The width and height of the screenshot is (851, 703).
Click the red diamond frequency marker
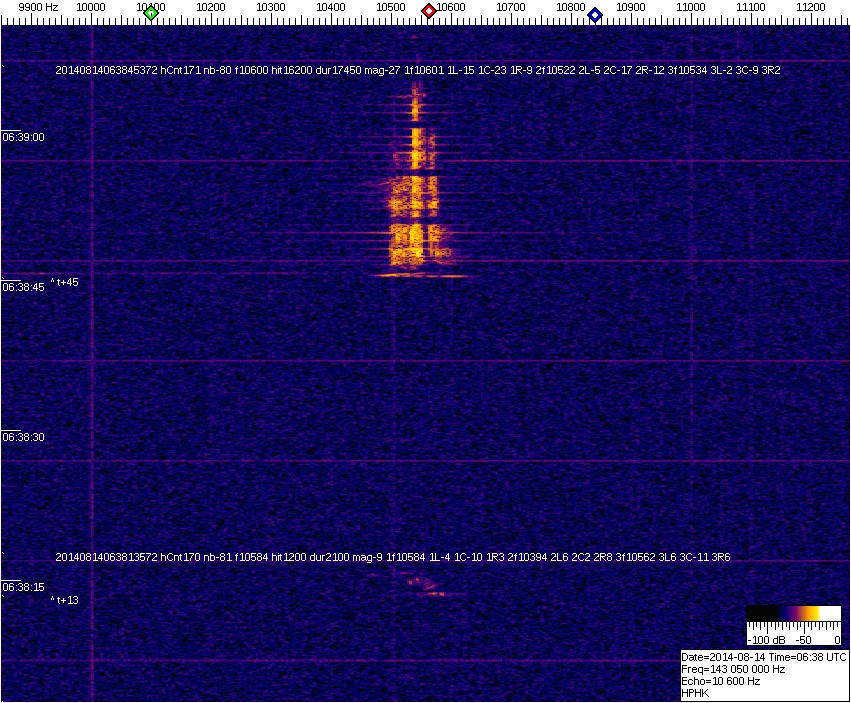429,11
